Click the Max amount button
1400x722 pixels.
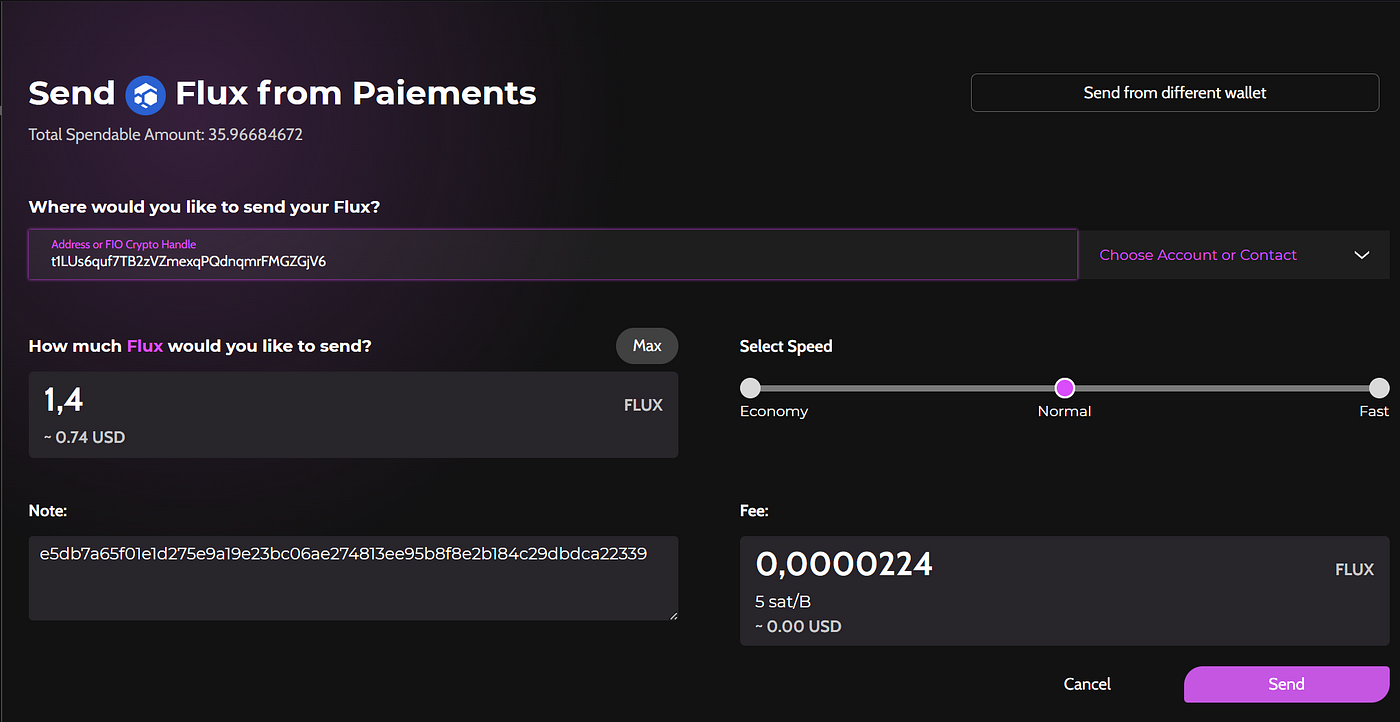pyautogui.click(x=647, y=345)
